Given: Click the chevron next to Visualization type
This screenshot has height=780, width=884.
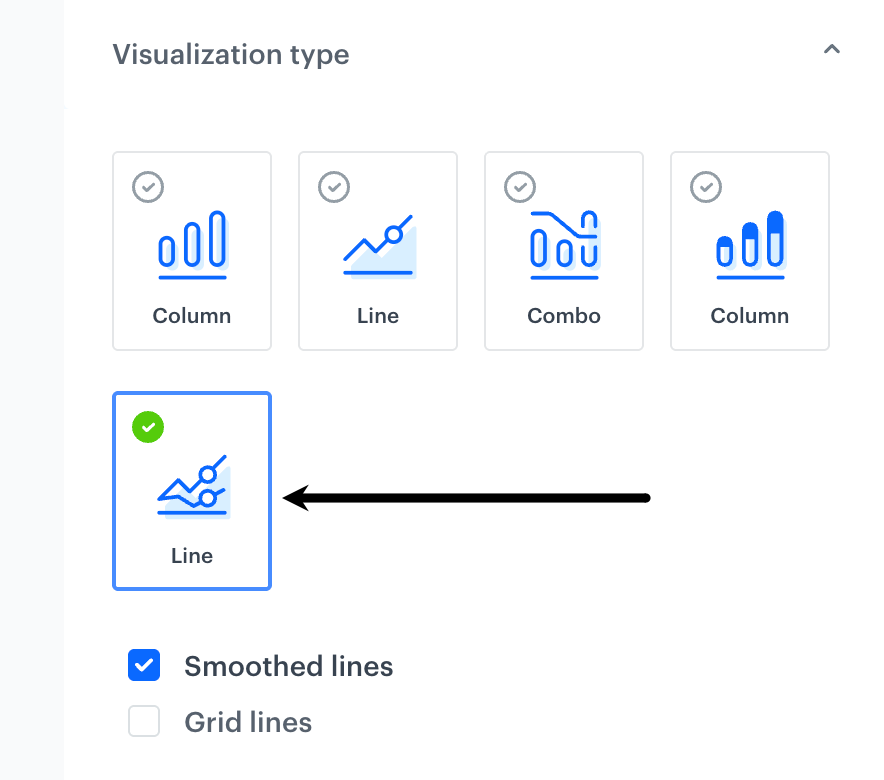Looking at the screenshot, I should [832, 48].
